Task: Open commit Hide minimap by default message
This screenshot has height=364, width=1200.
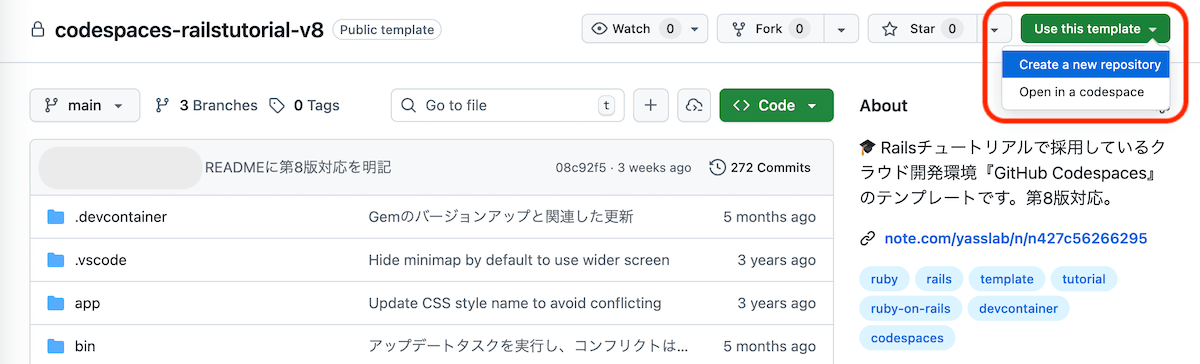Action: 519,260
